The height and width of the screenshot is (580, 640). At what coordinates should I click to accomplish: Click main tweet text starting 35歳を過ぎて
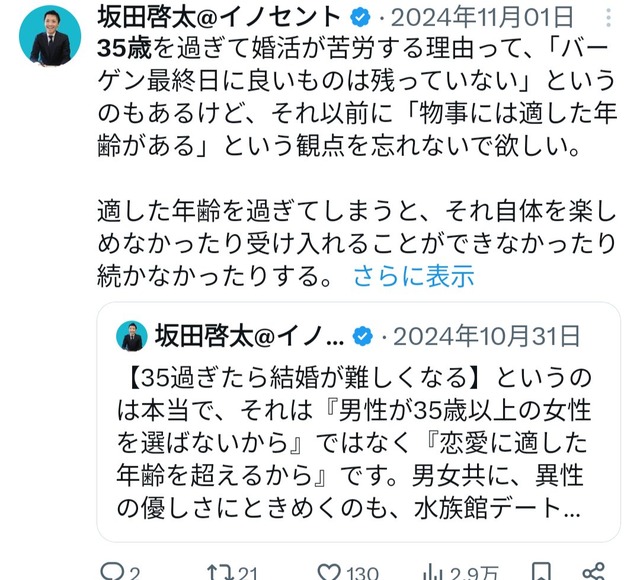pyautogui.click(x=357, y=162)
